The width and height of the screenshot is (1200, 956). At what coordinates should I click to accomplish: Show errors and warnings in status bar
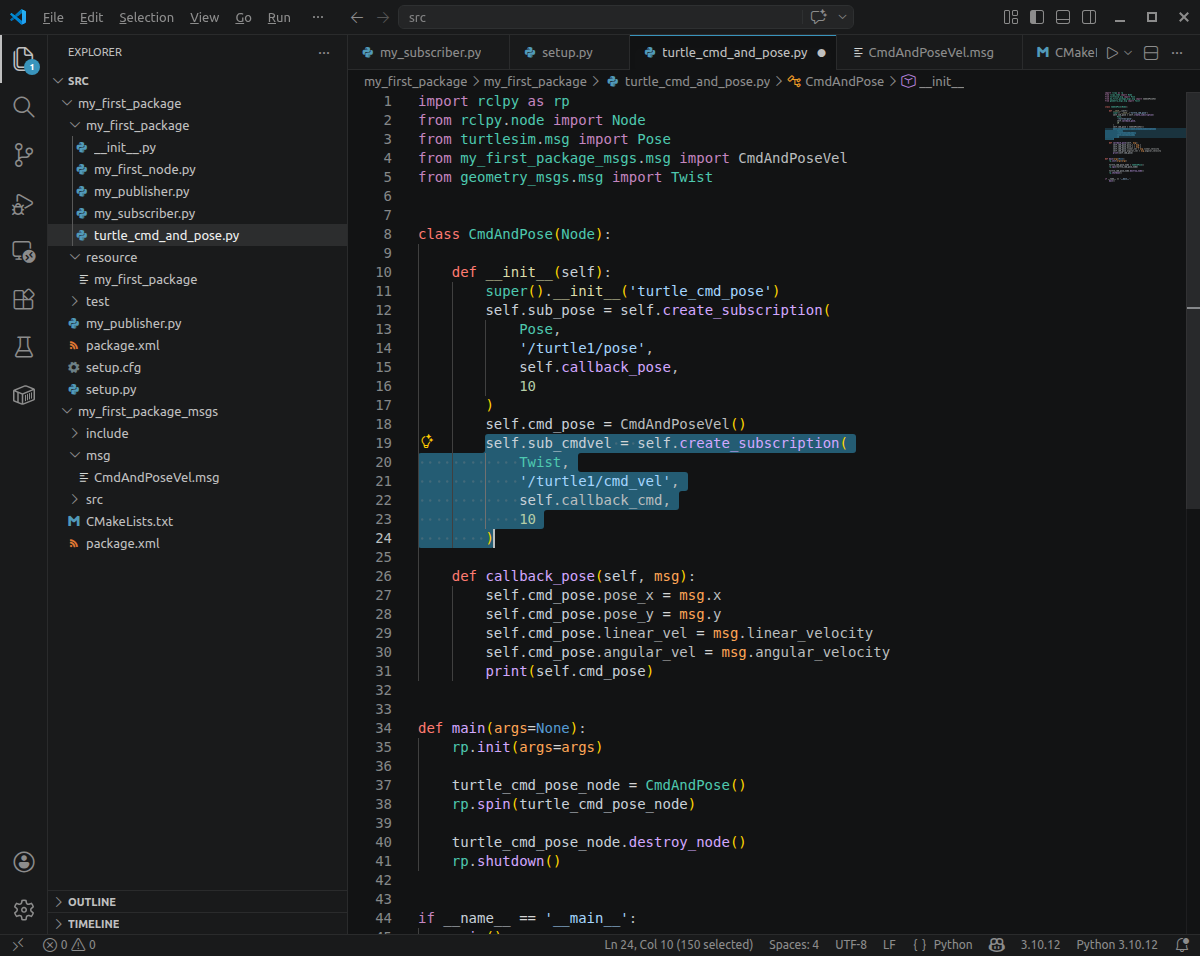tap(69, 944)
